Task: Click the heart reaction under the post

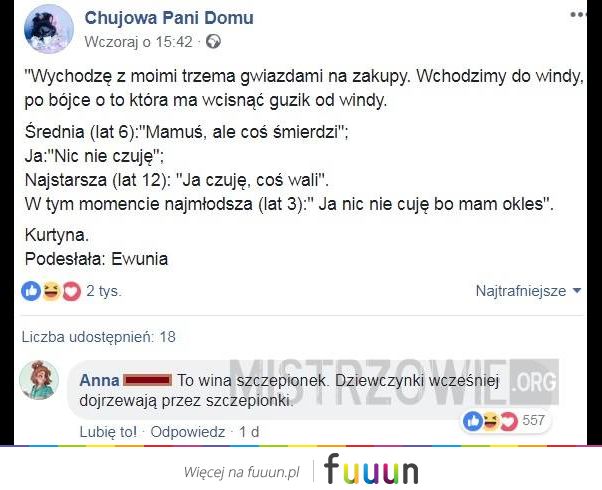Action: point(71,291)
